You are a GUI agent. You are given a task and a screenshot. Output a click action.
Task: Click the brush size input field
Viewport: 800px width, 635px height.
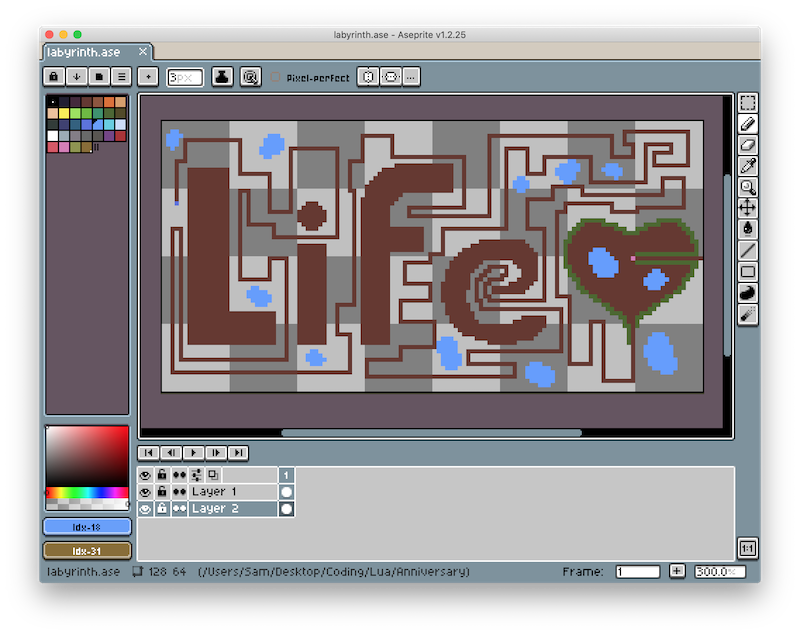[x=185, y=76]
